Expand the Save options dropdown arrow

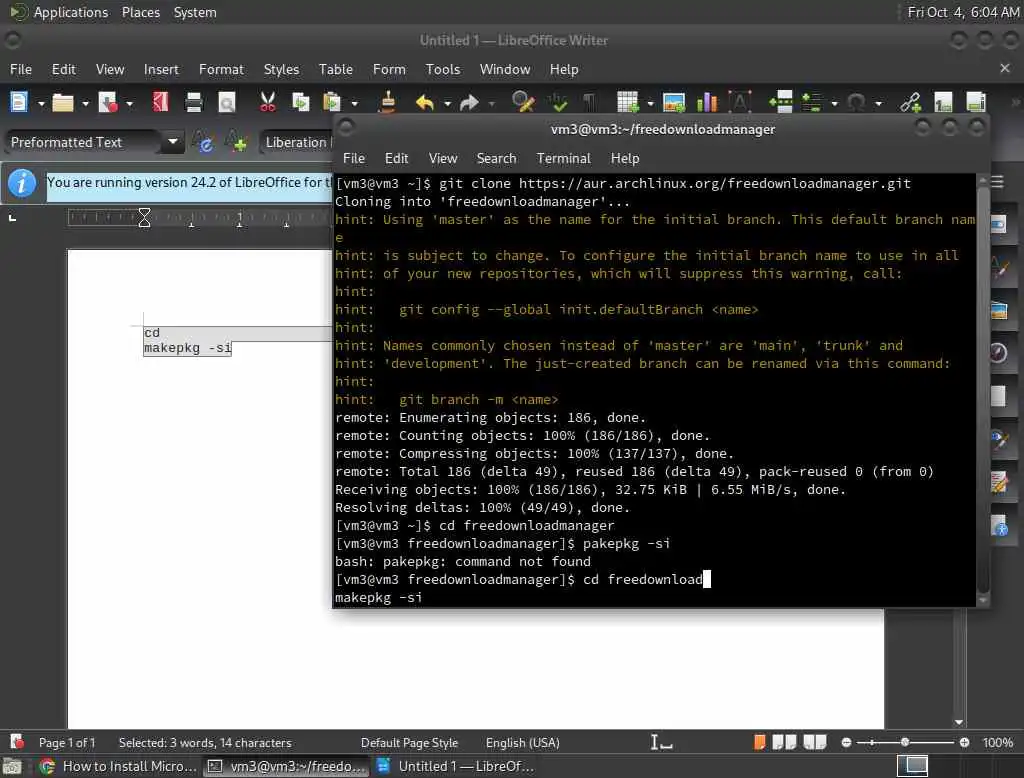tap(129, 103)
